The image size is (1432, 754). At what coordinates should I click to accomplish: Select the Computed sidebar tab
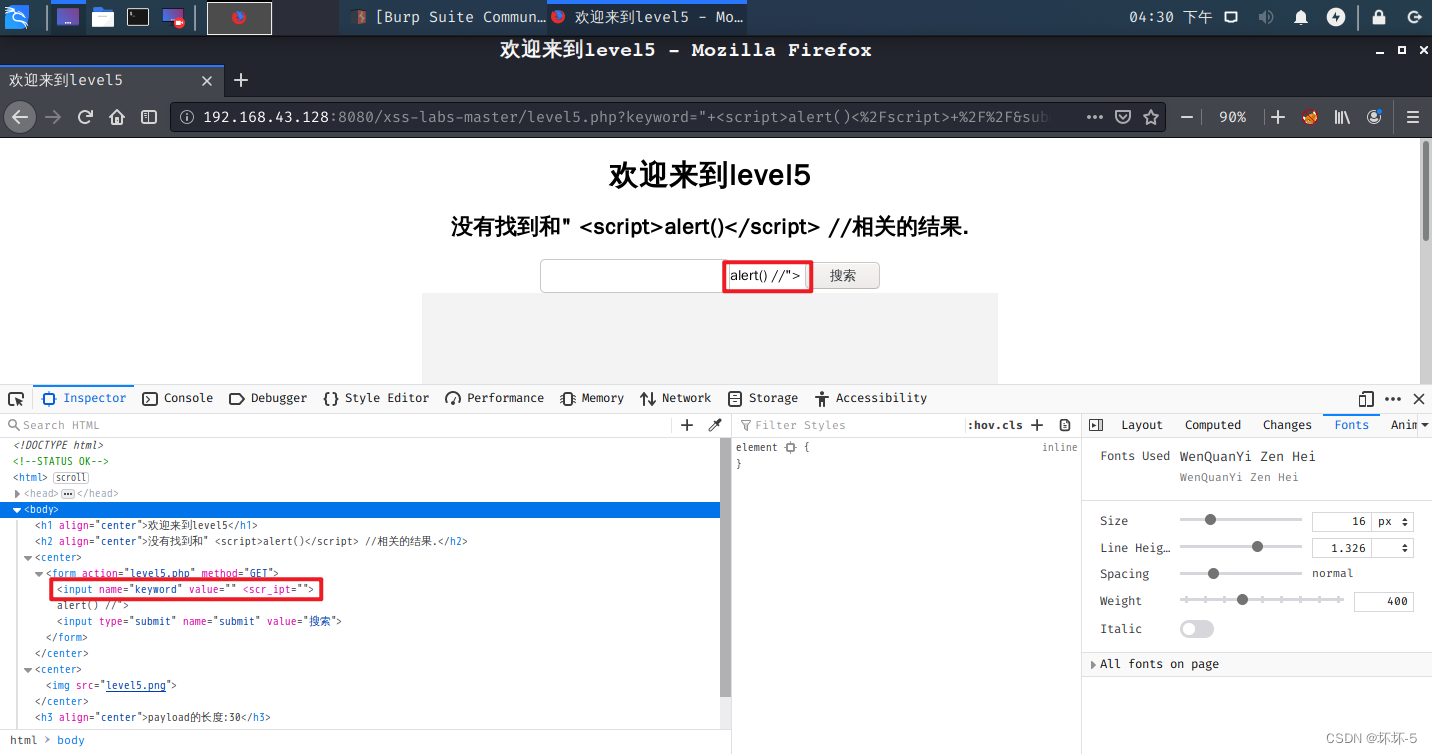(x=1213, y=425)
